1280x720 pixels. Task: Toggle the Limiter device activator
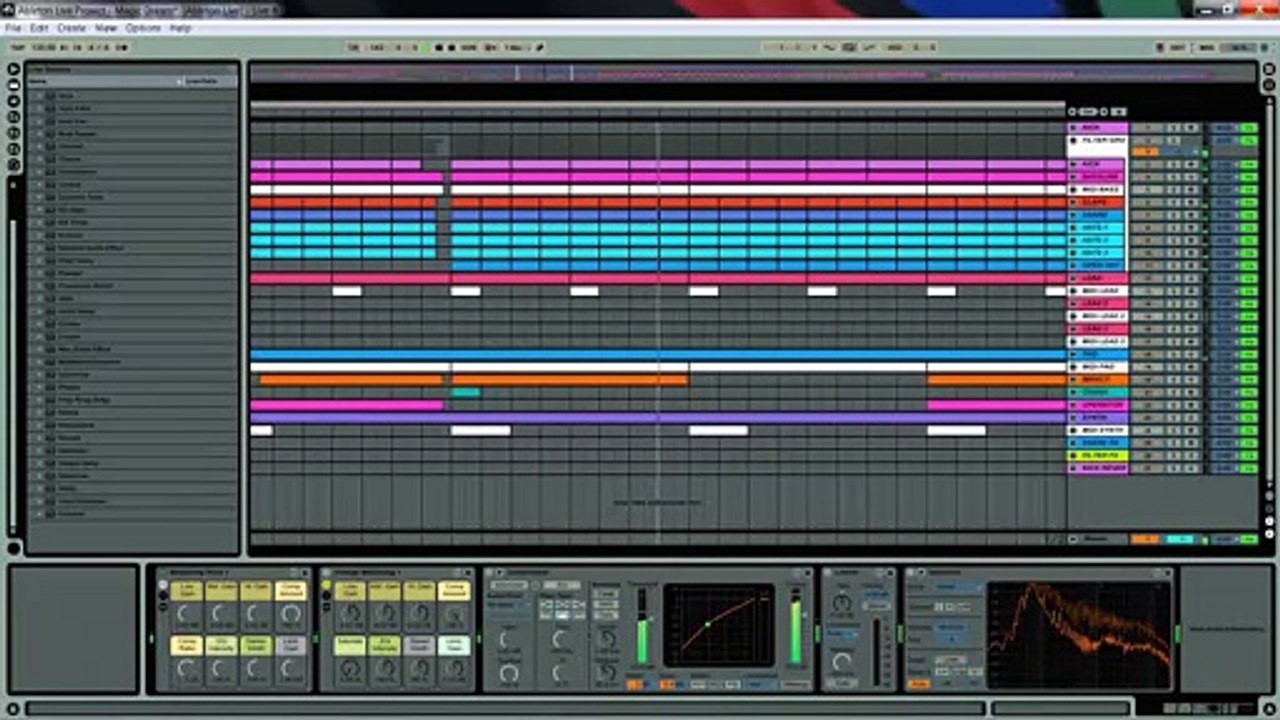[x=829, y=573]
